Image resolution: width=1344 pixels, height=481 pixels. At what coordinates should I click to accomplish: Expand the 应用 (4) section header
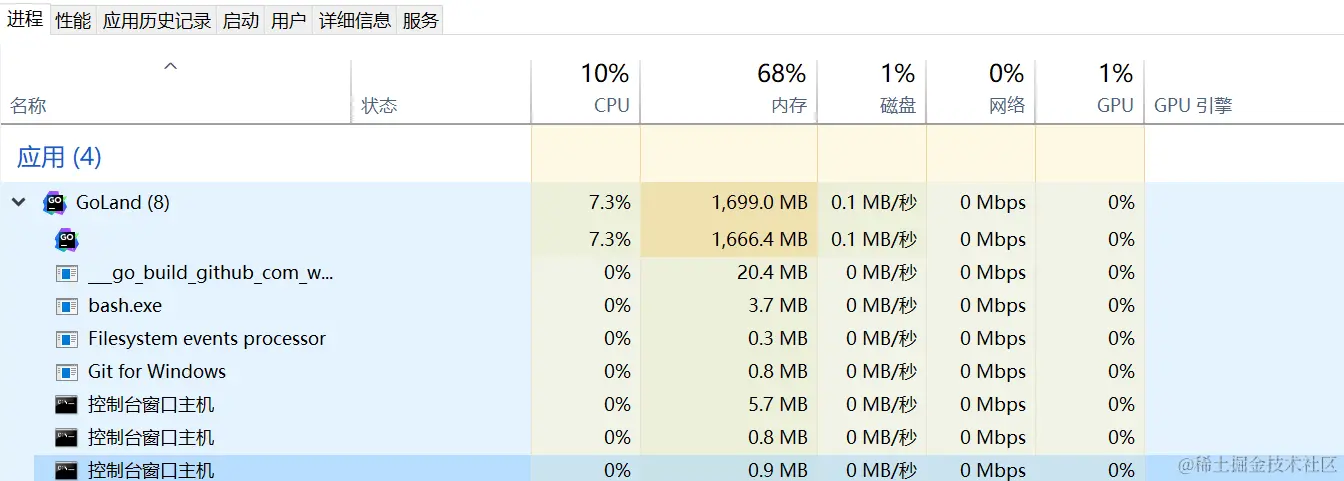pos(59,157)
